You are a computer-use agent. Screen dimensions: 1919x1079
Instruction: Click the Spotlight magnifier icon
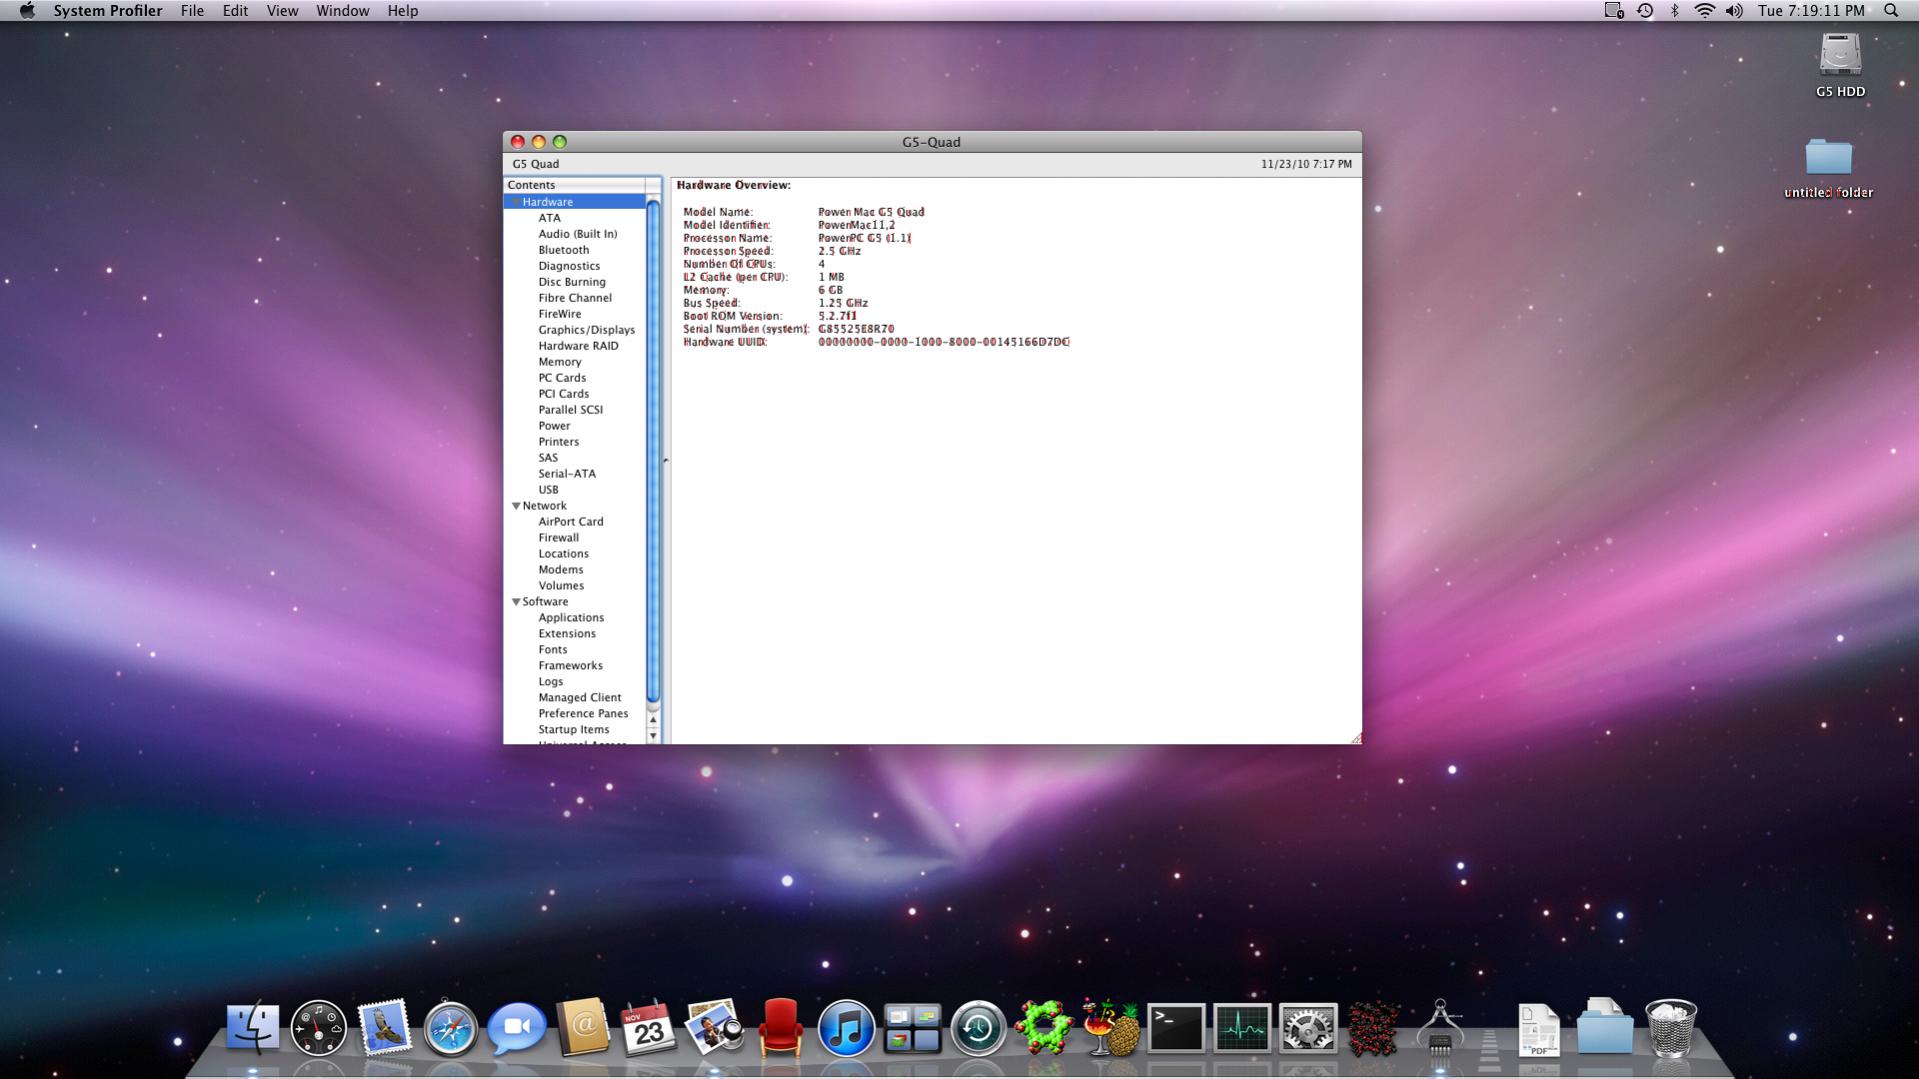point(1891,11)
